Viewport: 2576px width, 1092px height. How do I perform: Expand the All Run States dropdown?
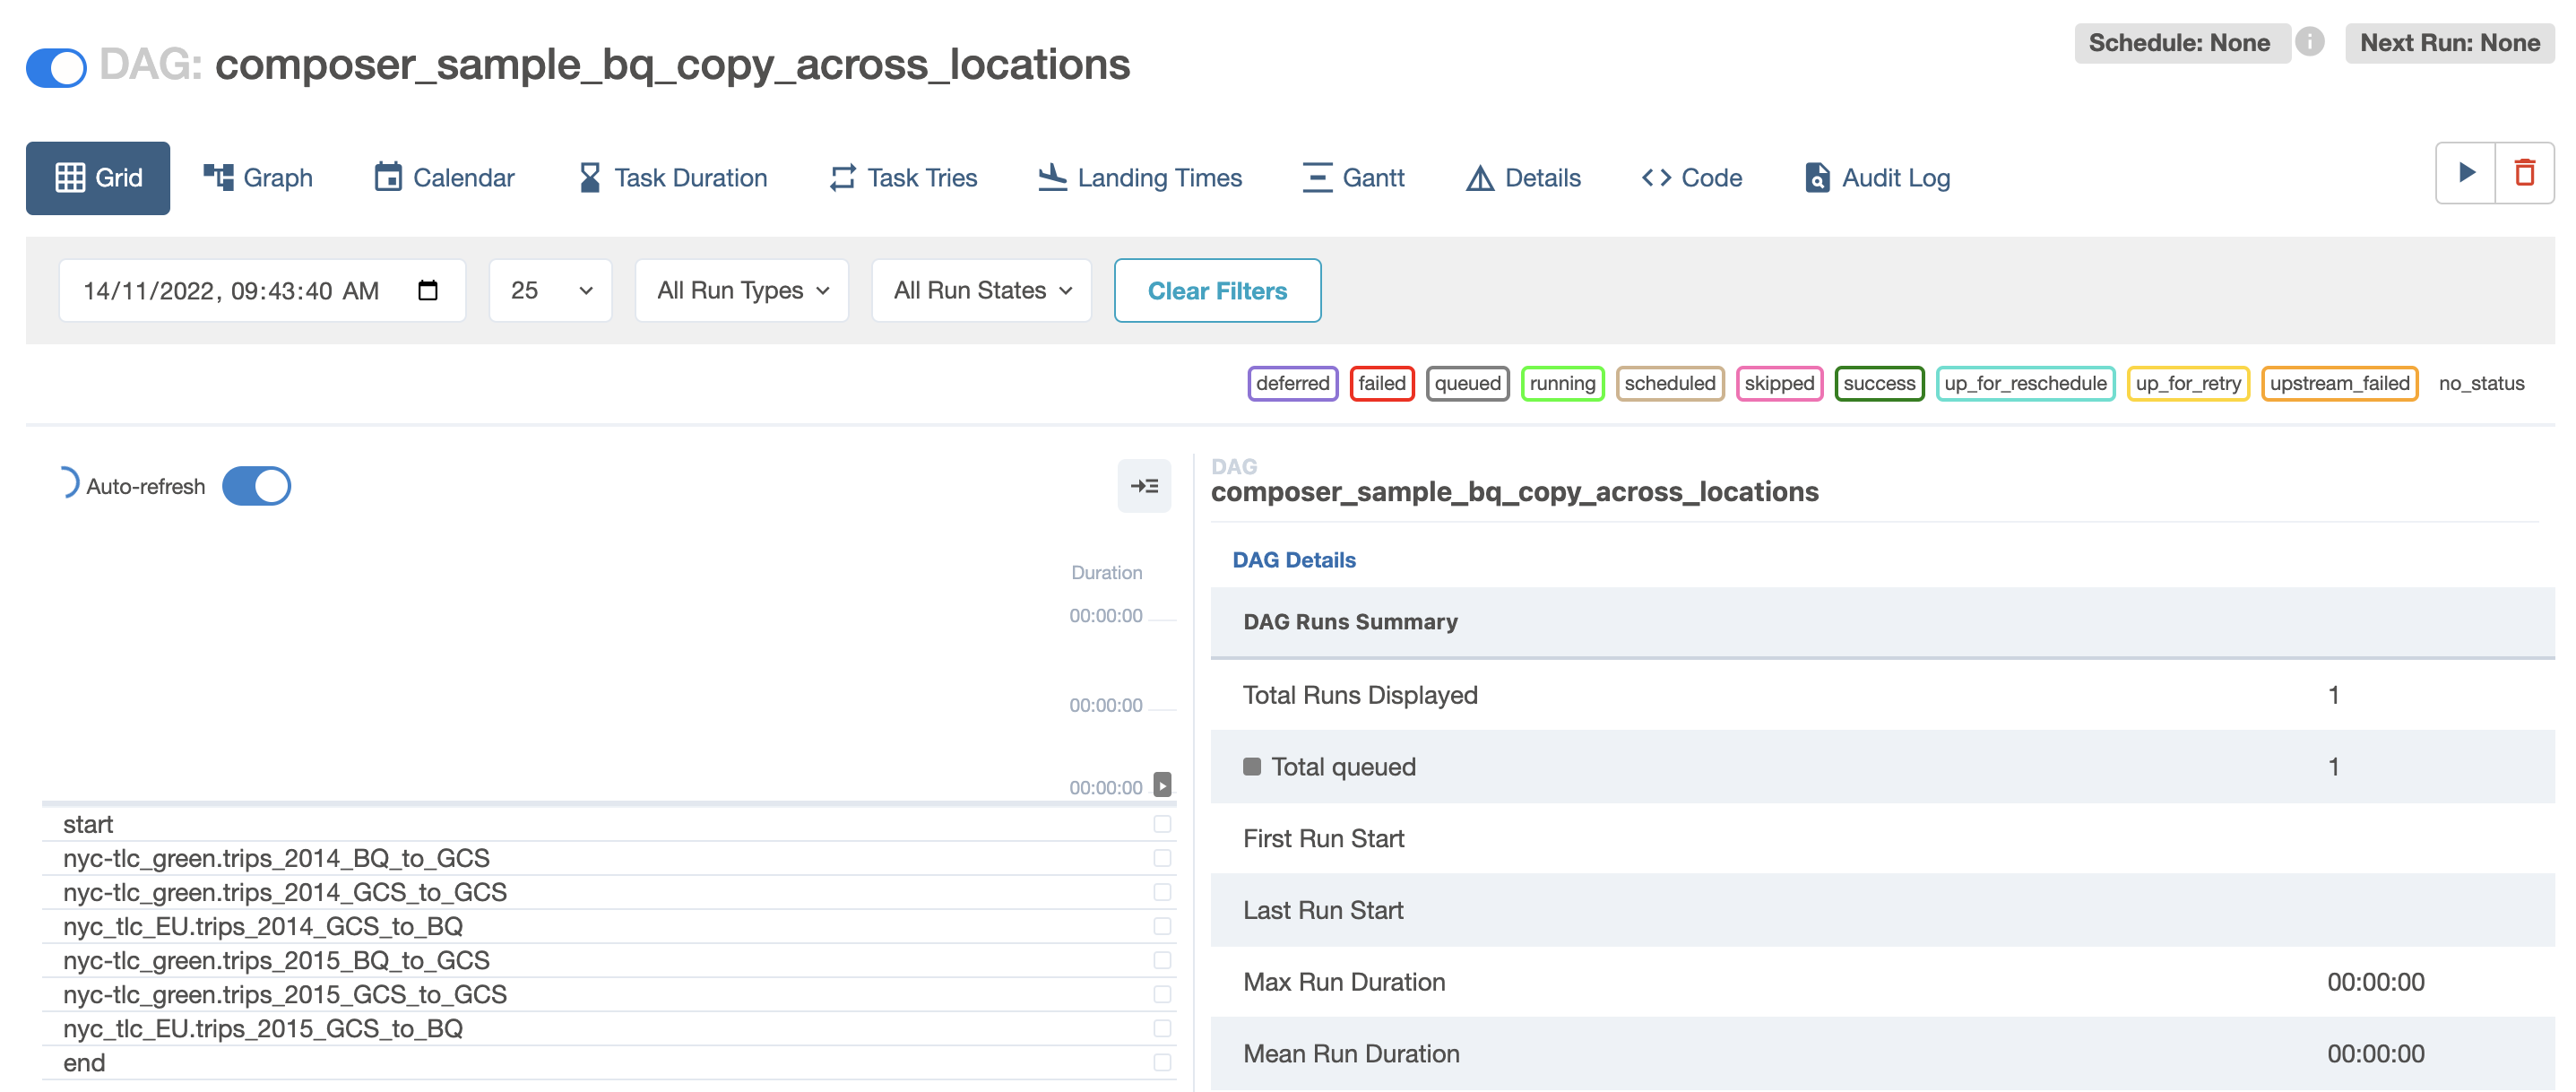[979, 290]
